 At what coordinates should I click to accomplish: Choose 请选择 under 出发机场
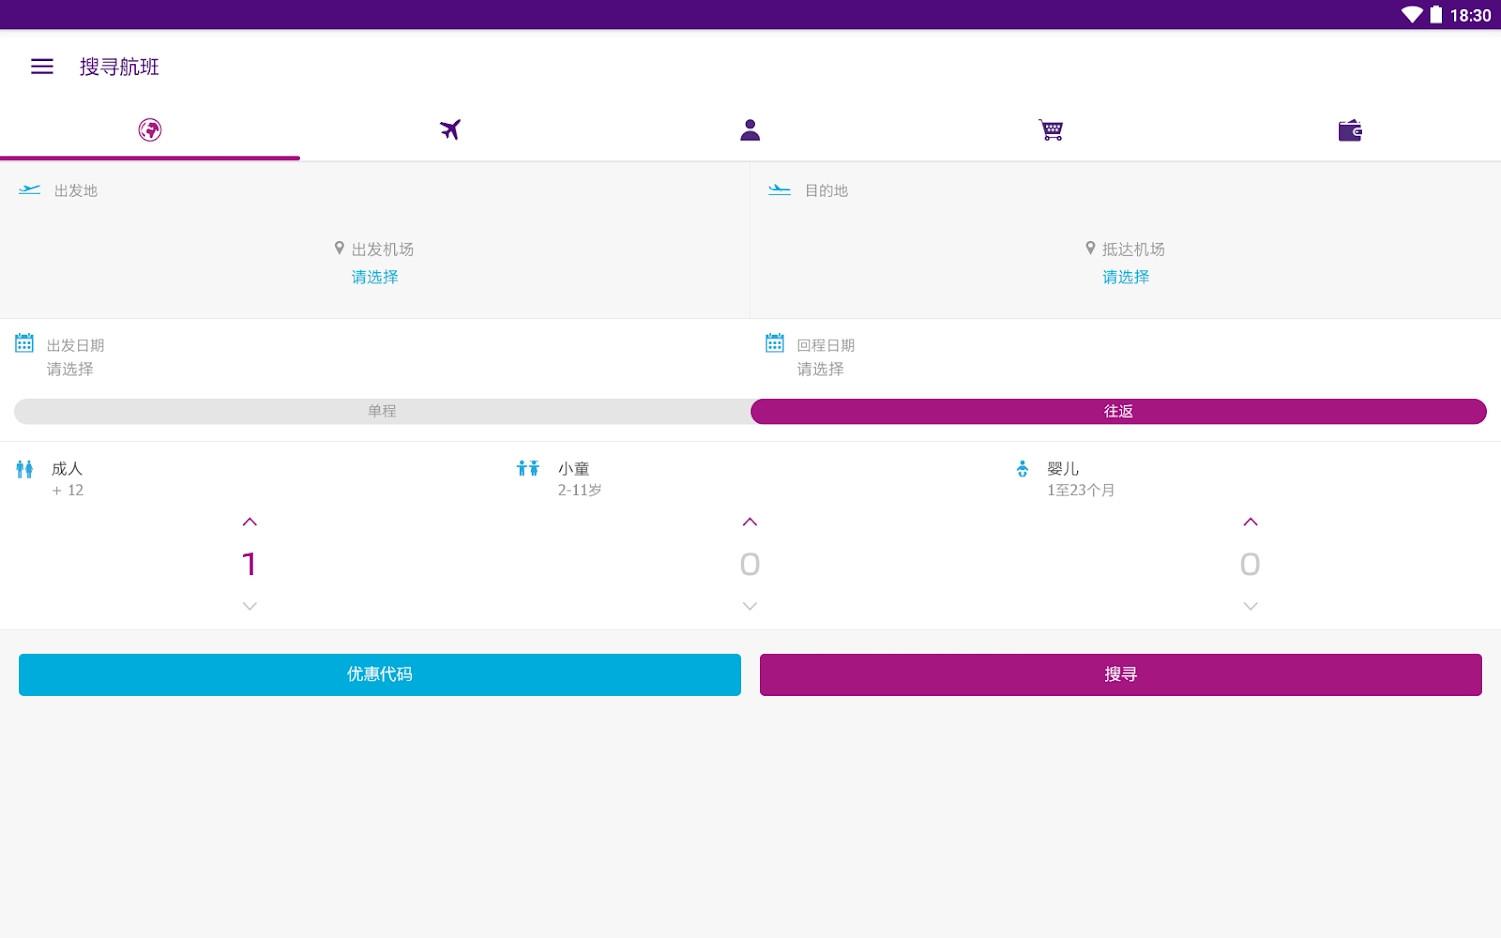[374, 276]
